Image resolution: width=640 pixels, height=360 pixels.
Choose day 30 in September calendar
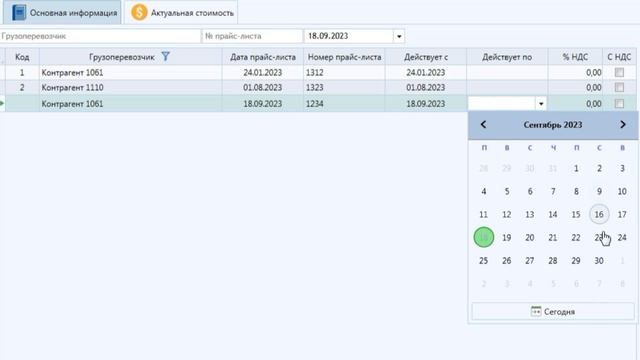coord(599,260)
